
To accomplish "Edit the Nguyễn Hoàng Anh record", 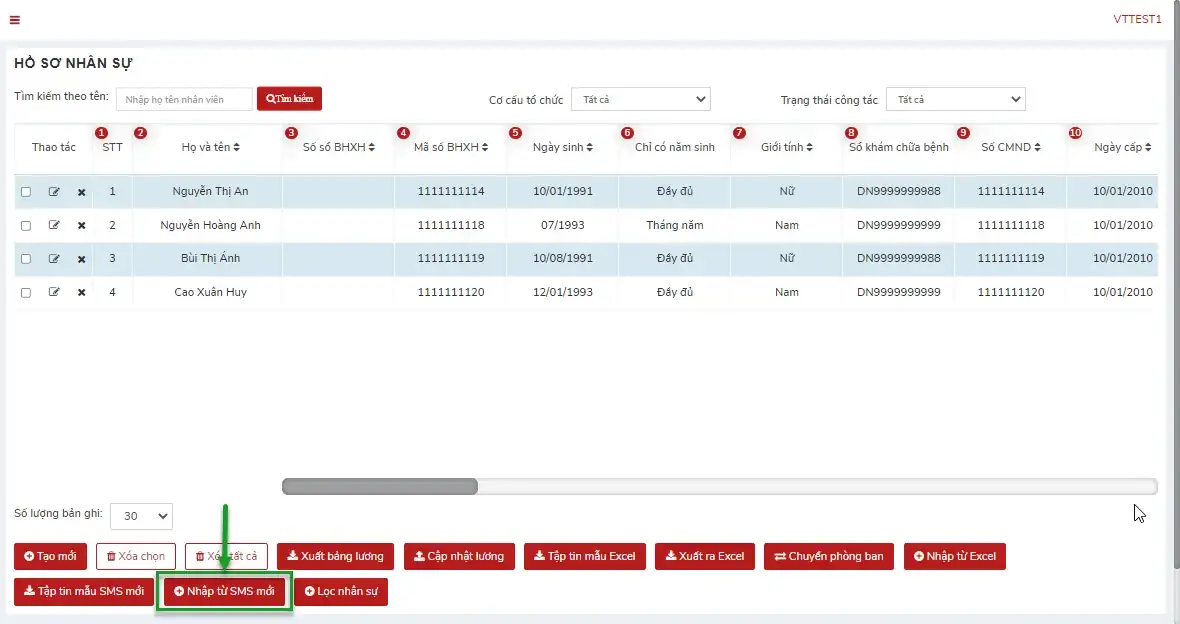I will coord(54,225).
